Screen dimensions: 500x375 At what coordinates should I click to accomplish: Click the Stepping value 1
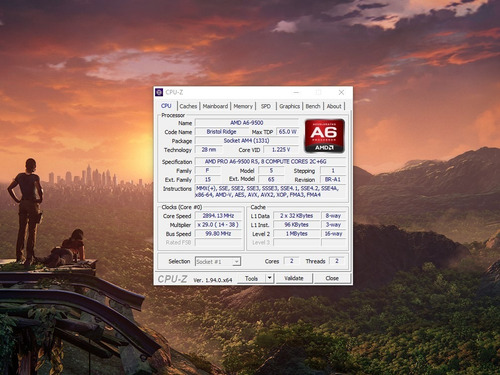click(333, 171)
